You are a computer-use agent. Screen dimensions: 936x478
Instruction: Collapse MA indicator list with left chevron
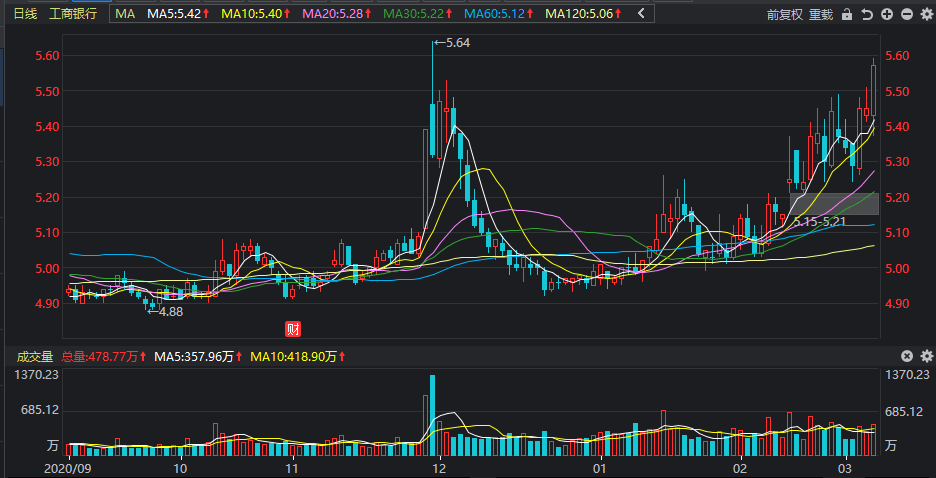[641, 14]
